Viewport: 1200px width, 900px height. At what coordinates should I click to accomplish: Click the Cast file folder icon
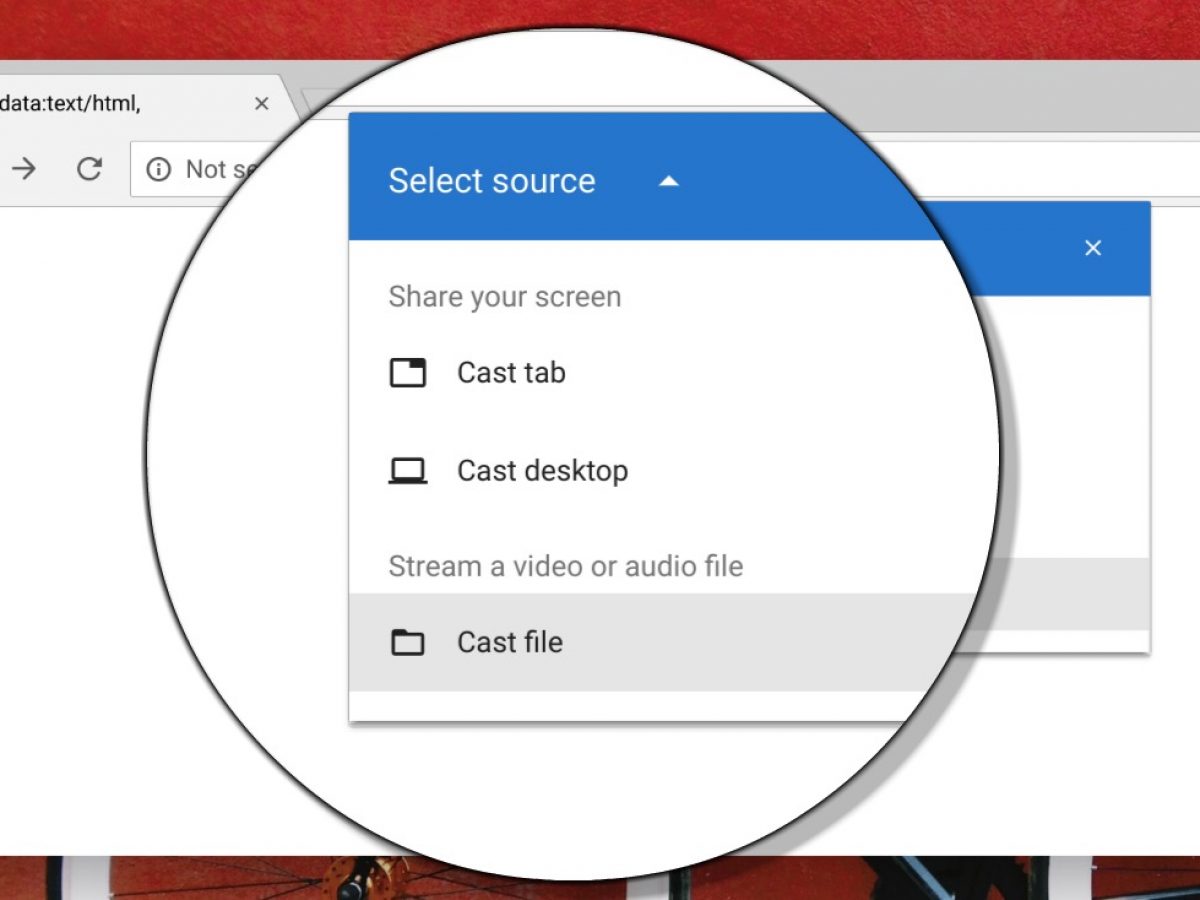pos(407,642)
